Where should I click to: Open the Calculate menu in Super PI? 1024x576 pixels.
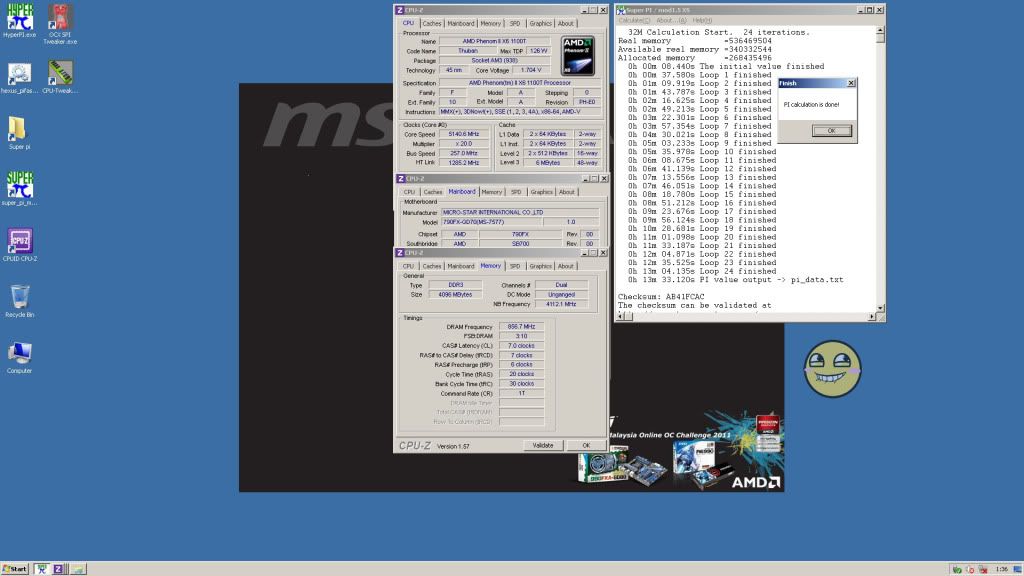(634, 20)
